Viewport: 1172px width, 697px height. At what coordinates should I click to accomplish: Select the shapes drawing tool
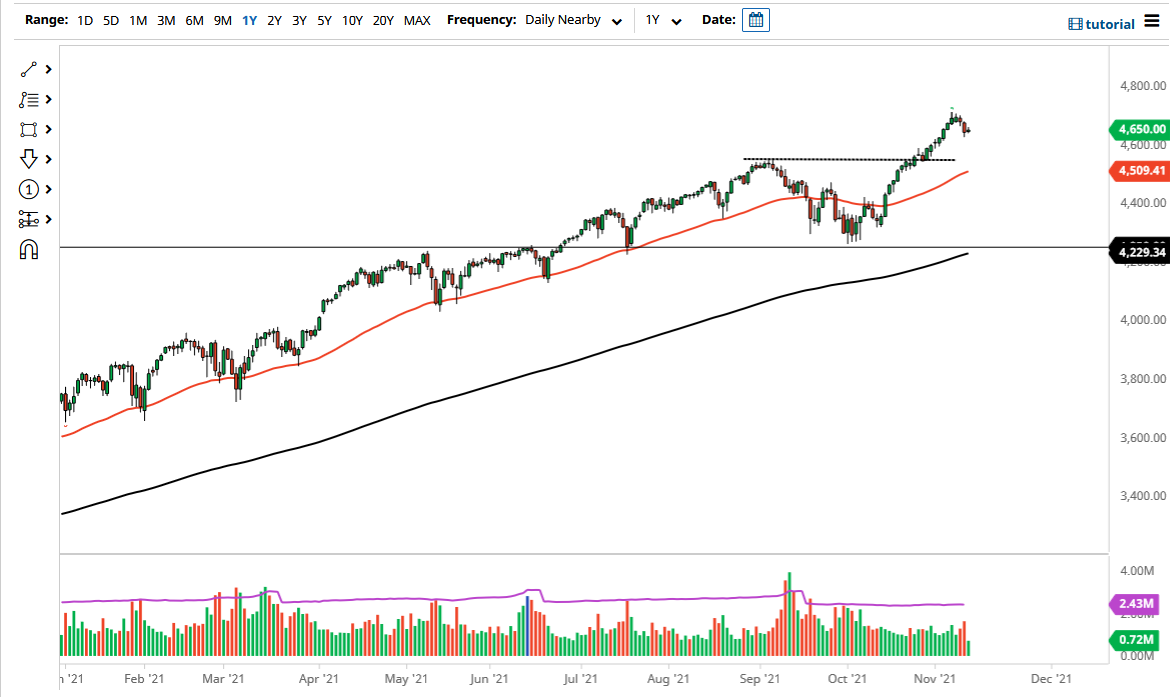coord(29,129)
